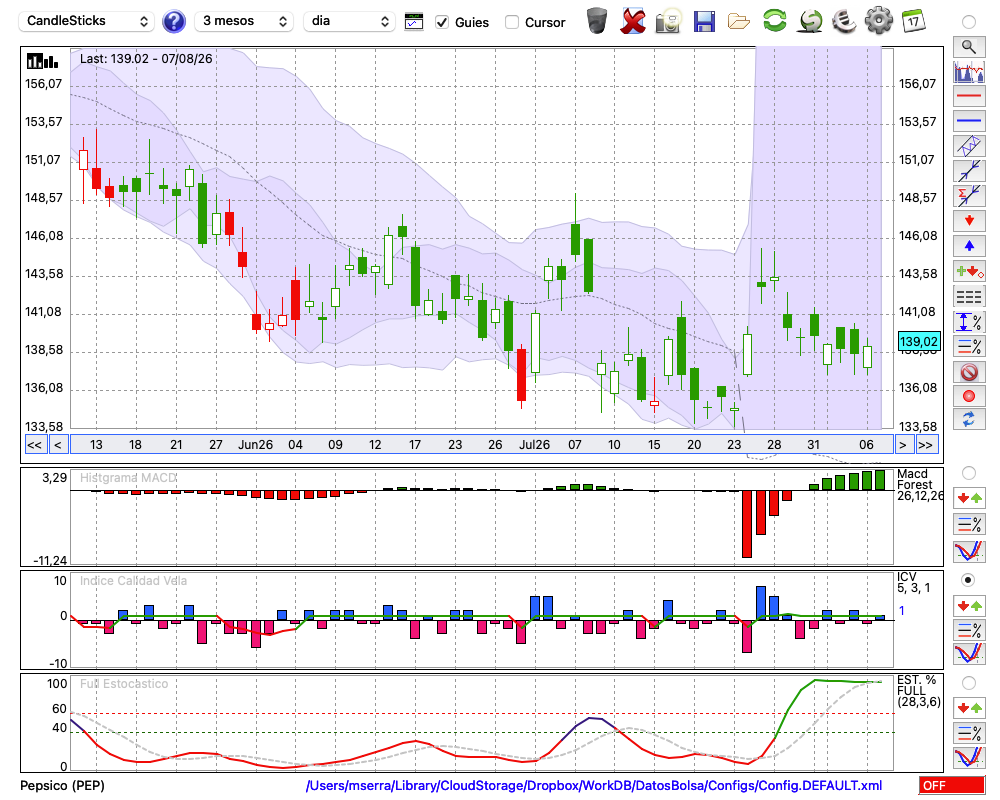Select the magnifying glass zoom tool
Viewport: 1000px width, 800px height.
coord(969,47)
